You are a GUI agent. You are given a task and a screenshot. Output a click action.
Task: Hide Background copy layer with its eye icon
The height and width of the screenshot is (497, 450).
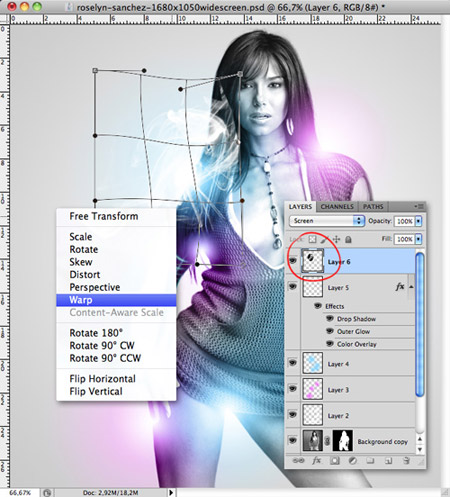coord(293,441)
